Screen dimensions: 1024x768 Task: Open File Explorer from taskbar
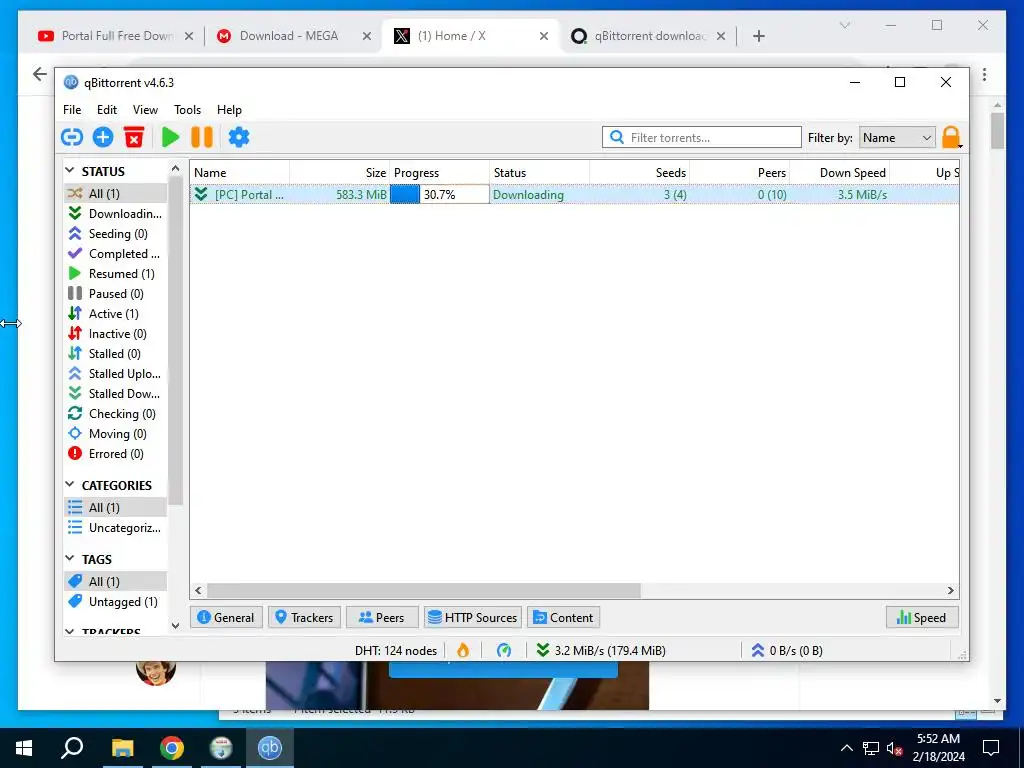123,748
